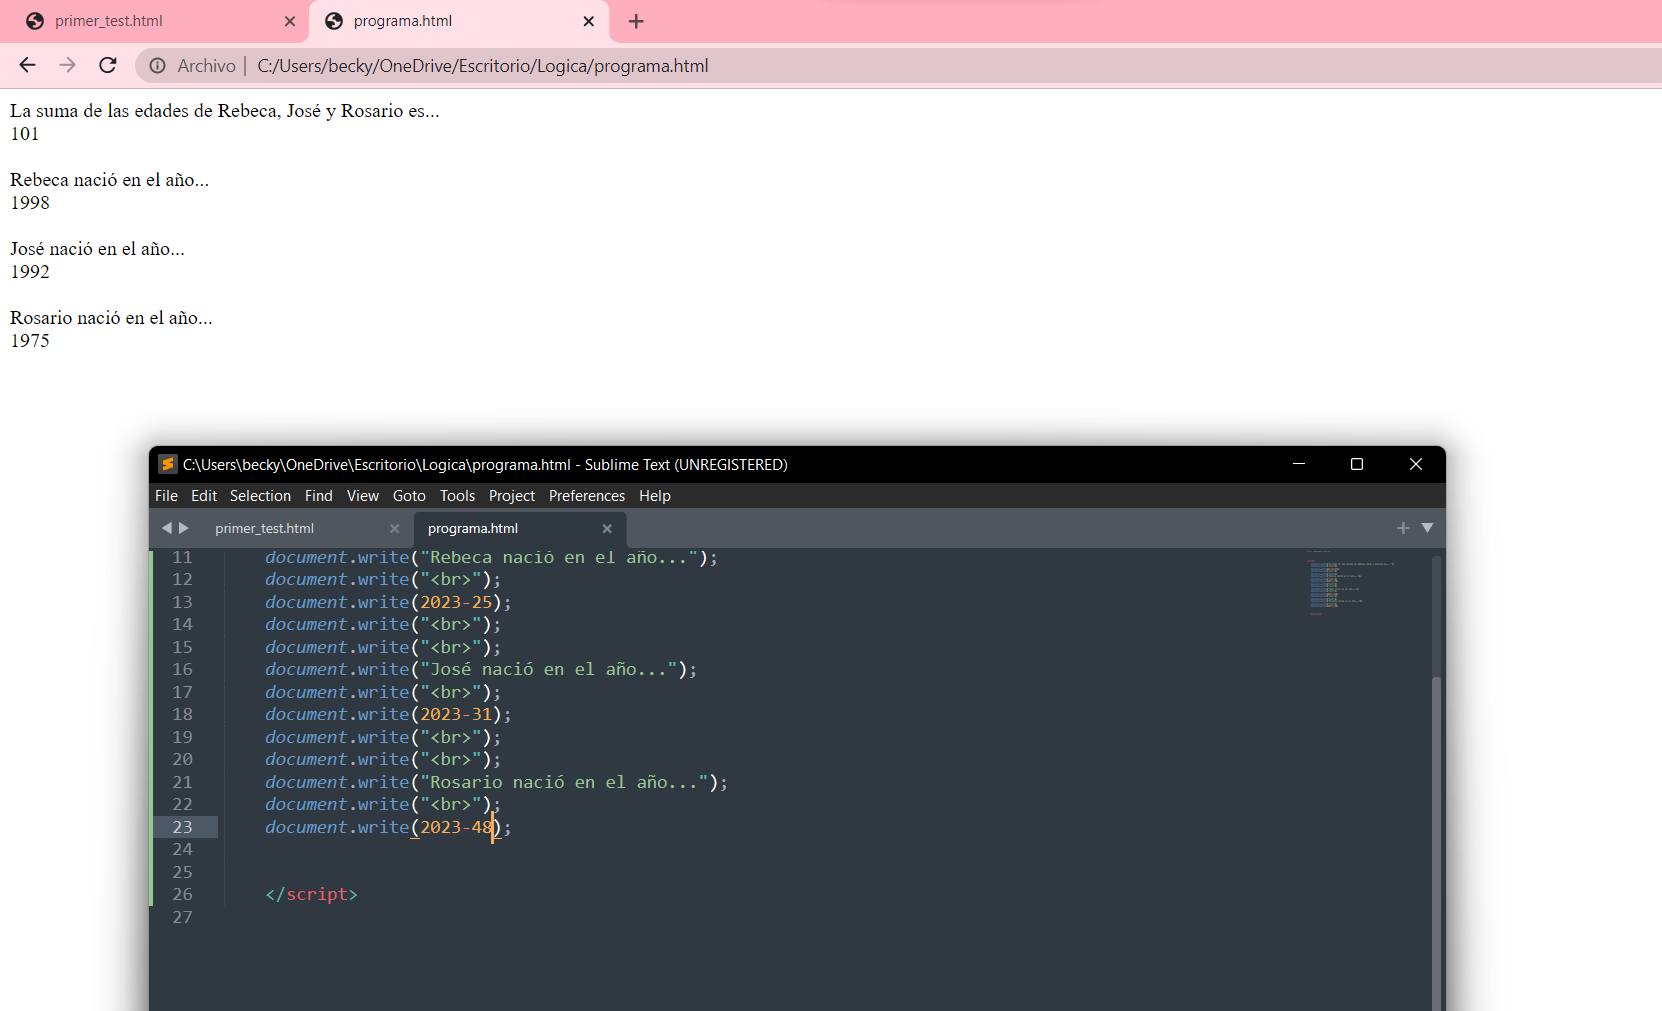Close the primer_test.html tab in Sublime Text
The image size is (1662, 1011).
tap(394, 529)
